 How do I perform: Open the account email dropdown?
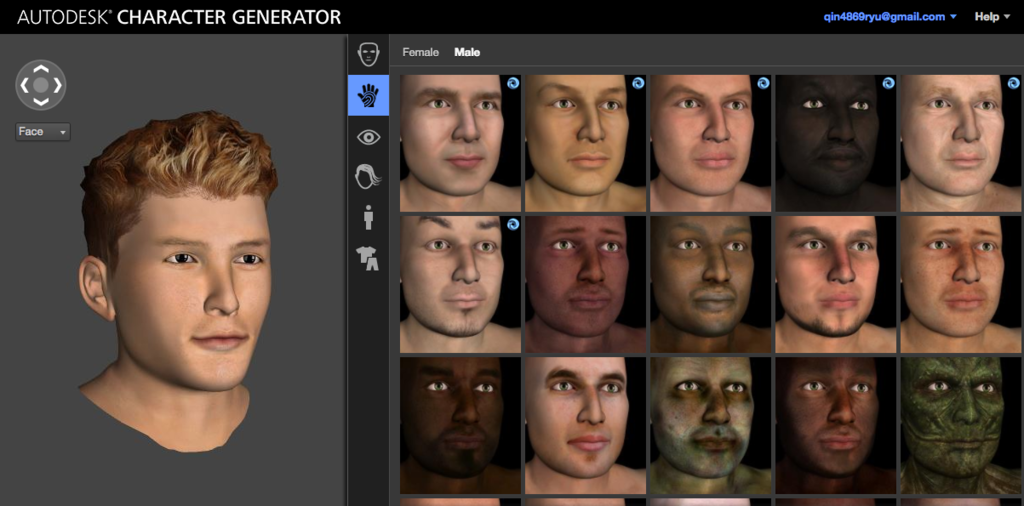(x=890, y=17)
